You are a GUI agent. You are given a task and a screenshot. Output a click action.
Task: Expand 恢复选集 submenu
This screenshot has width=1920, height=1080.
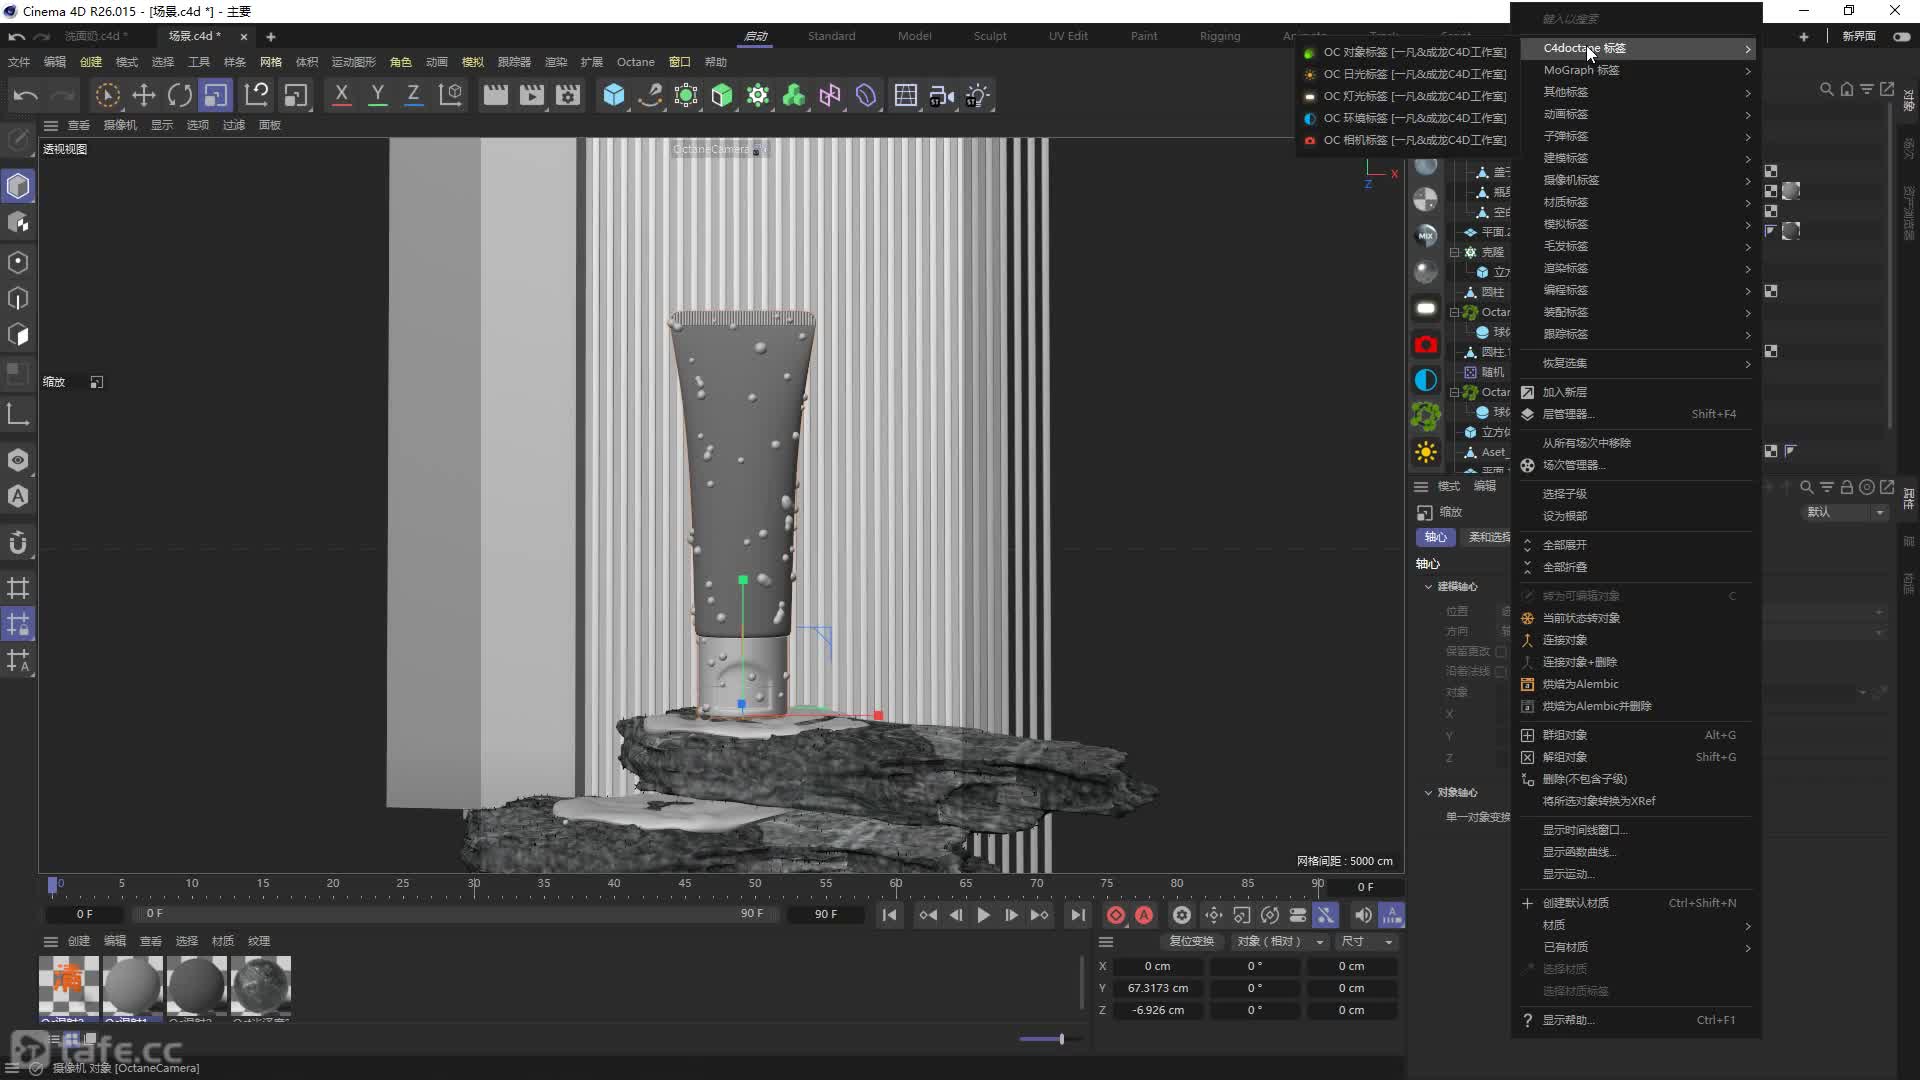point(1637,363)
